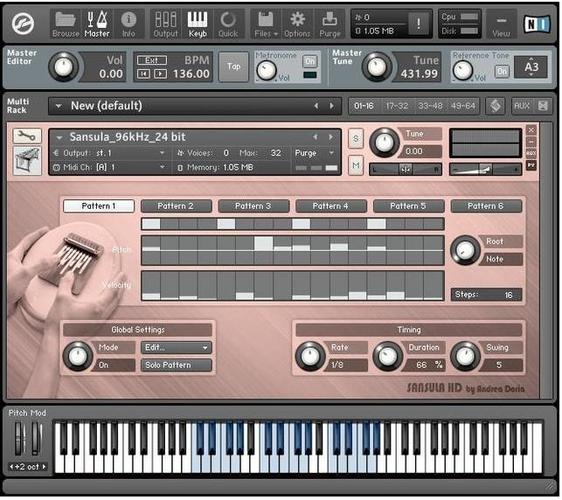Open the New (default) multi dropdown
This screenshot has height=500, width=562.
58,106
